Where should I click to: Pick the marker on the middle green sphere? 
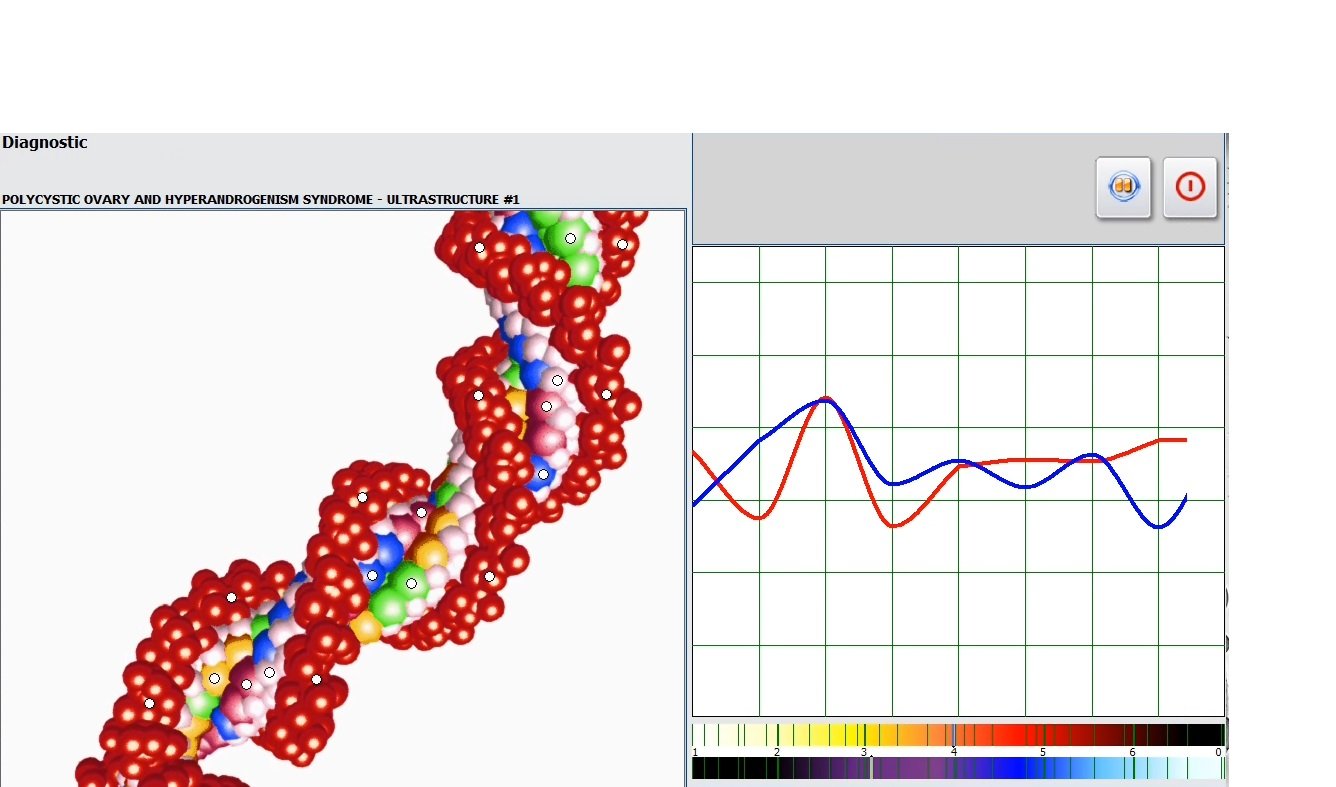click(x=411, y=583)
